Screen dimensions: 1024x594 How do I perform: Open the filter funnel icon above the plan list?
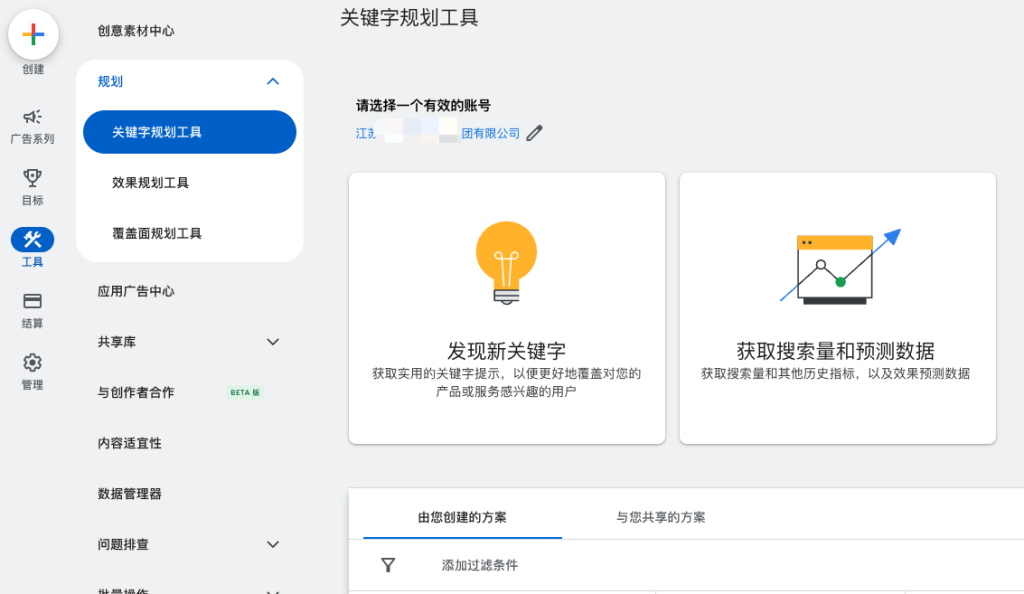coord(388,565)
